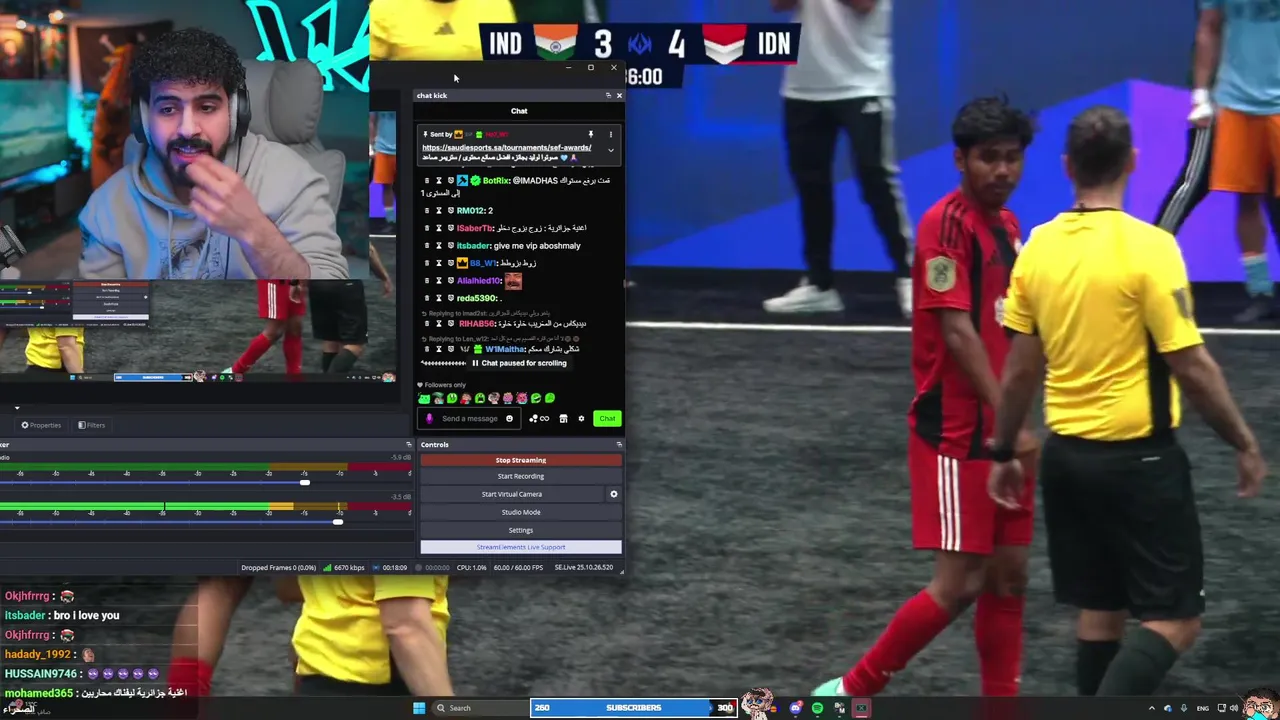Click the Send a message input field
Image resolution: width=1280 pixels, height=720 pixels.
coord(470,419)
